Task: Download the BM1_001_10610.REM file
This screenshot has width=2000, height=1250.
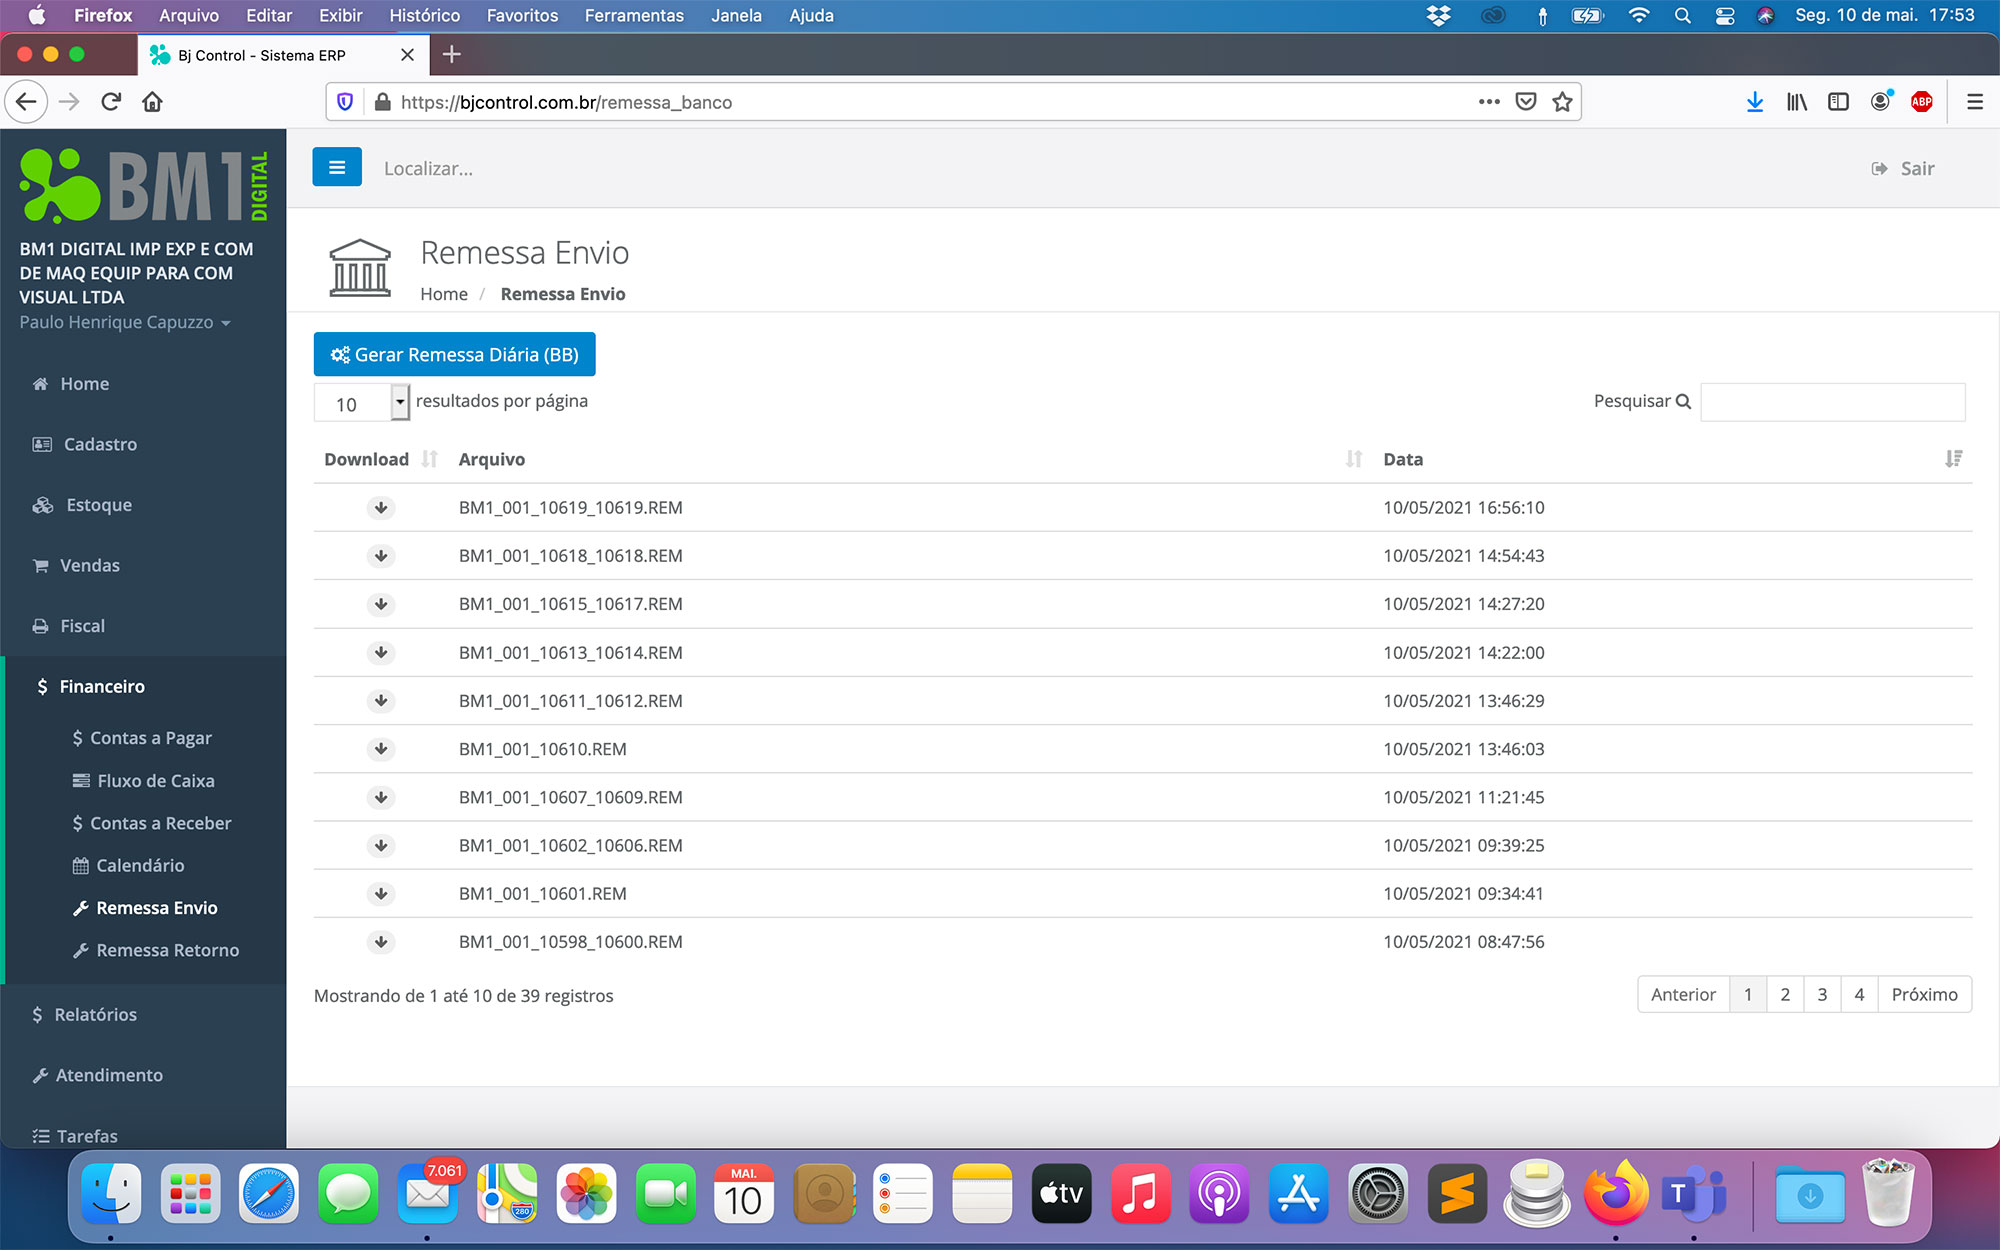Action: (381, 749)
